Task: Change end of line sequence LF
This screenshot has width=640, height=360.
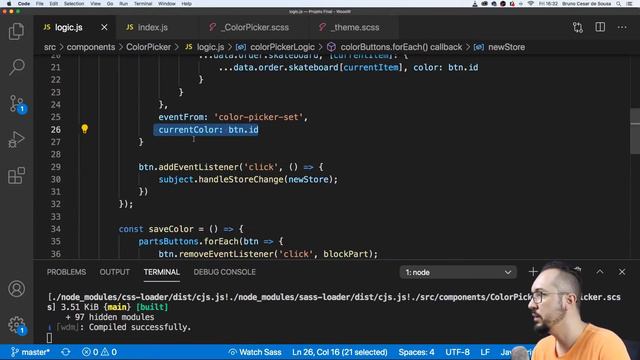Action: [x=485, y=352]
